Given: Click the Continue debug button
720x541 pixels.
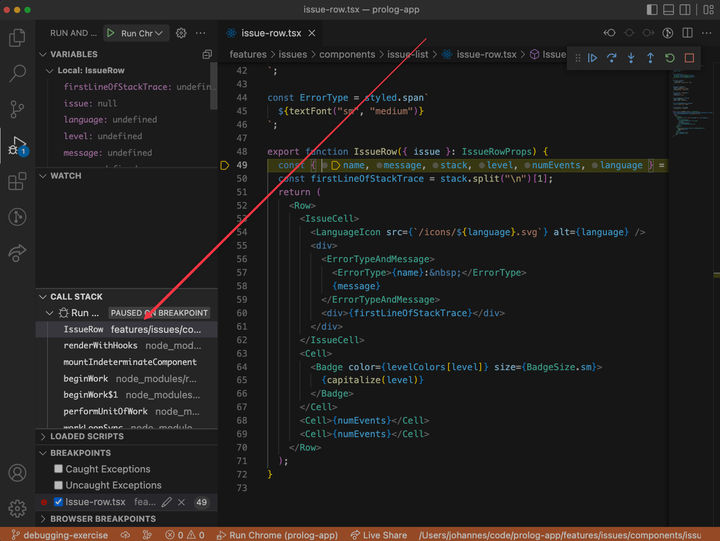Looking at the screenshot, I should pos(592,58).
